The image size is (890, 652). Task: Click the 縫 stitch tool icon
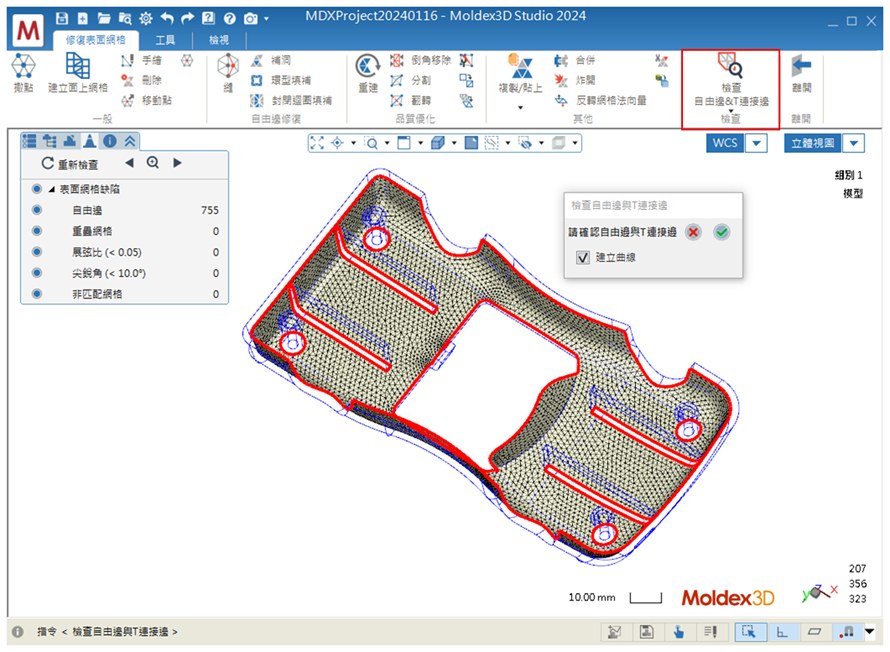228,73
